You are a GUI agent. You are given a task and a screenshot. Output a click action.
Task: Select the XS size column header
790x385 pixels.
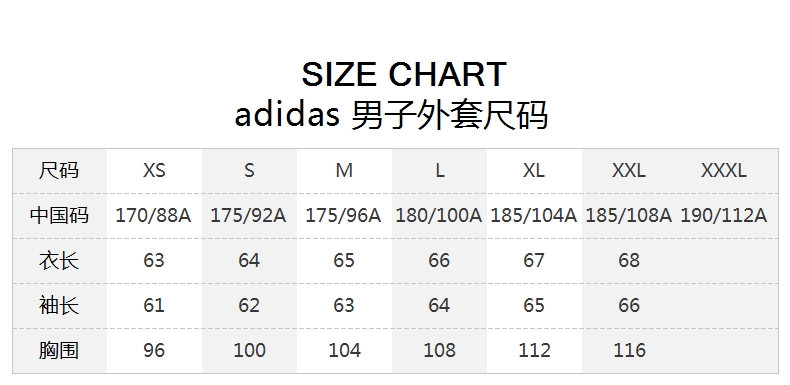coord(154,171)
